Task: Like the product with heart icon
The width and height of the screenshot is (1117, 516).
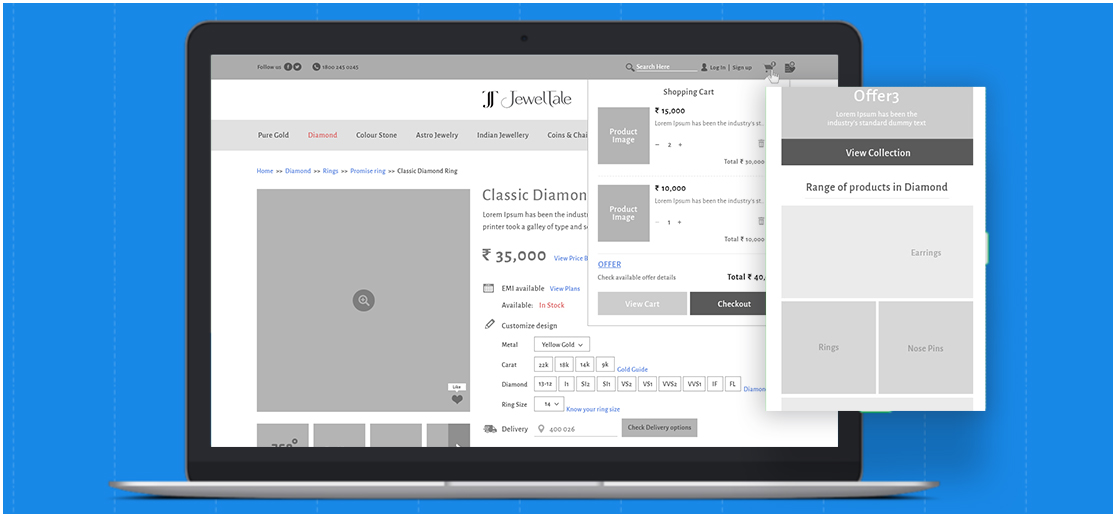Action: click(457, 399)
